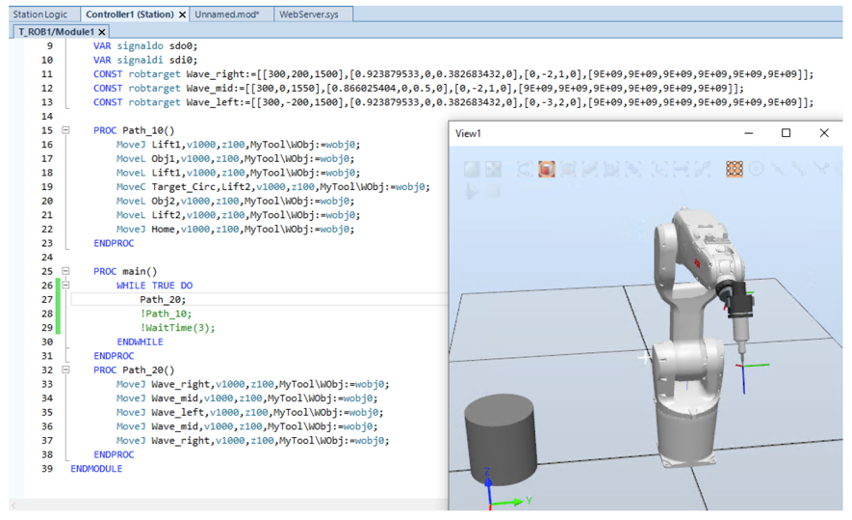Maximize the View1 window
Viewport: 852px width, 520px height.
coord(786,133)
